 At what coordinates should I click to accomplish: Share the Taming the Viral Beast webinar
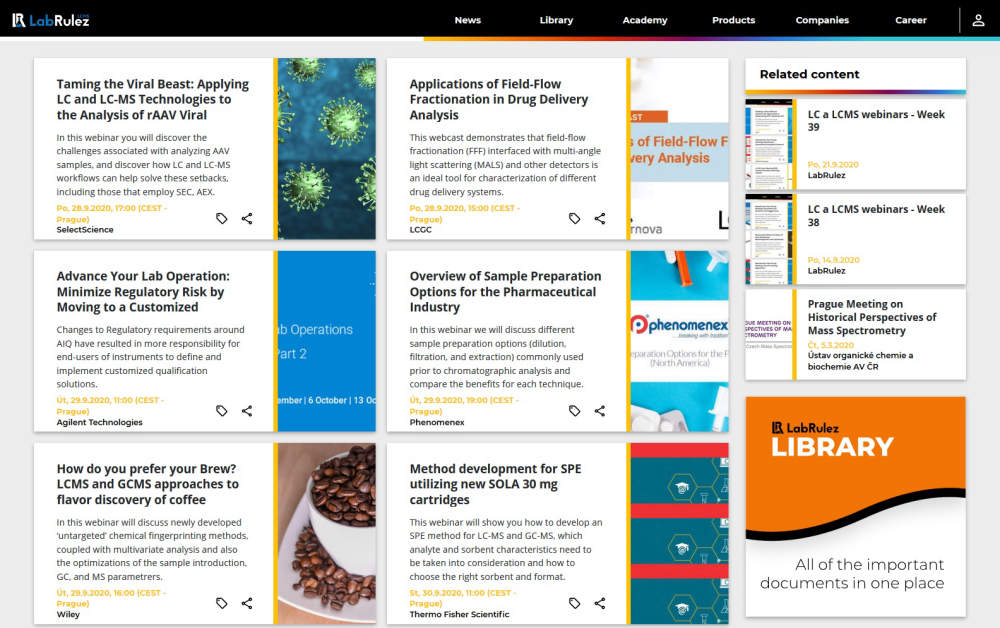247,219
